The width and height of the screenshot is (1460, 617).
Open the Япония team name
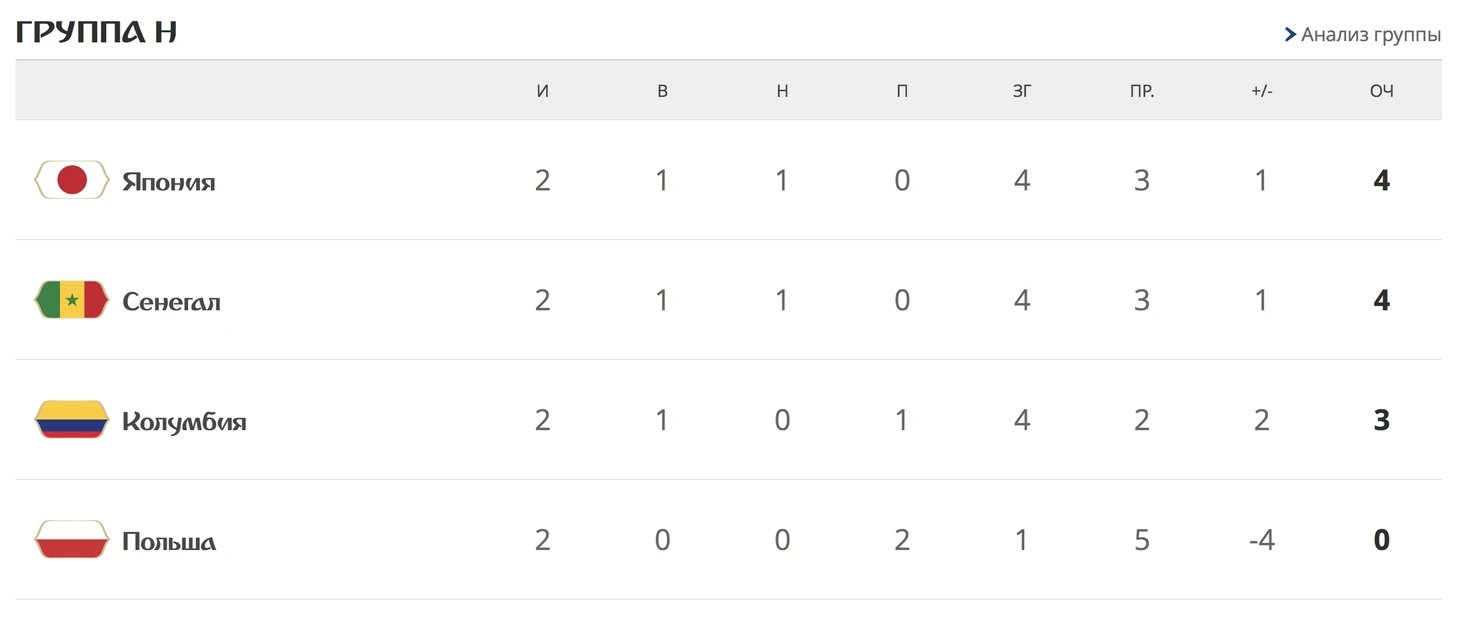tap(169, 182)
